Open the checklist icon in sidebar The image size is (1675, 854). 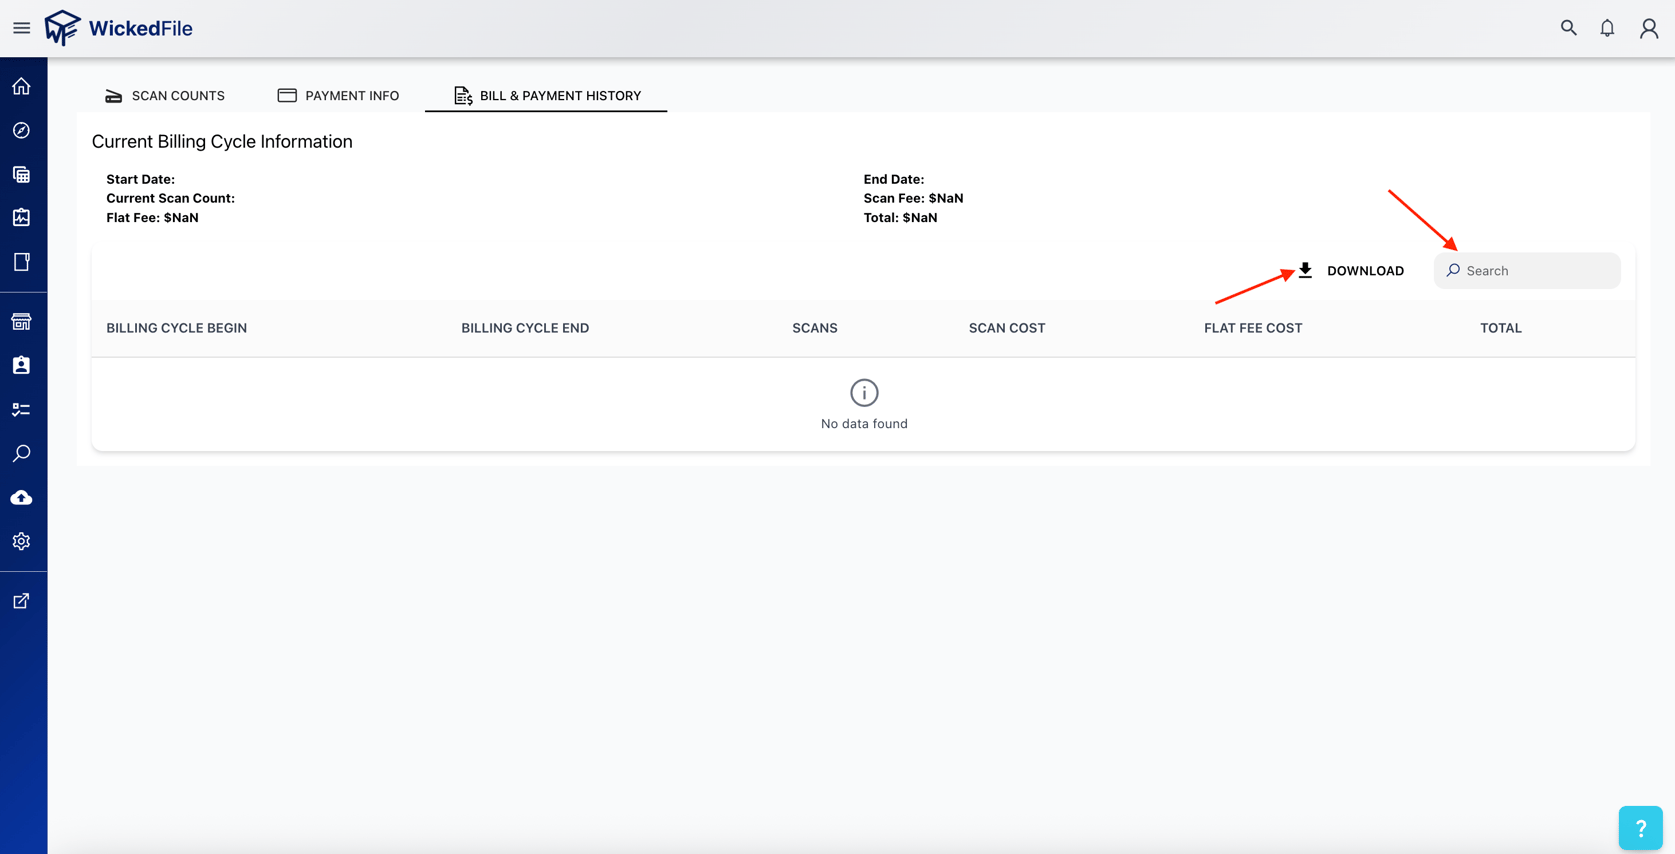(21, 410)
